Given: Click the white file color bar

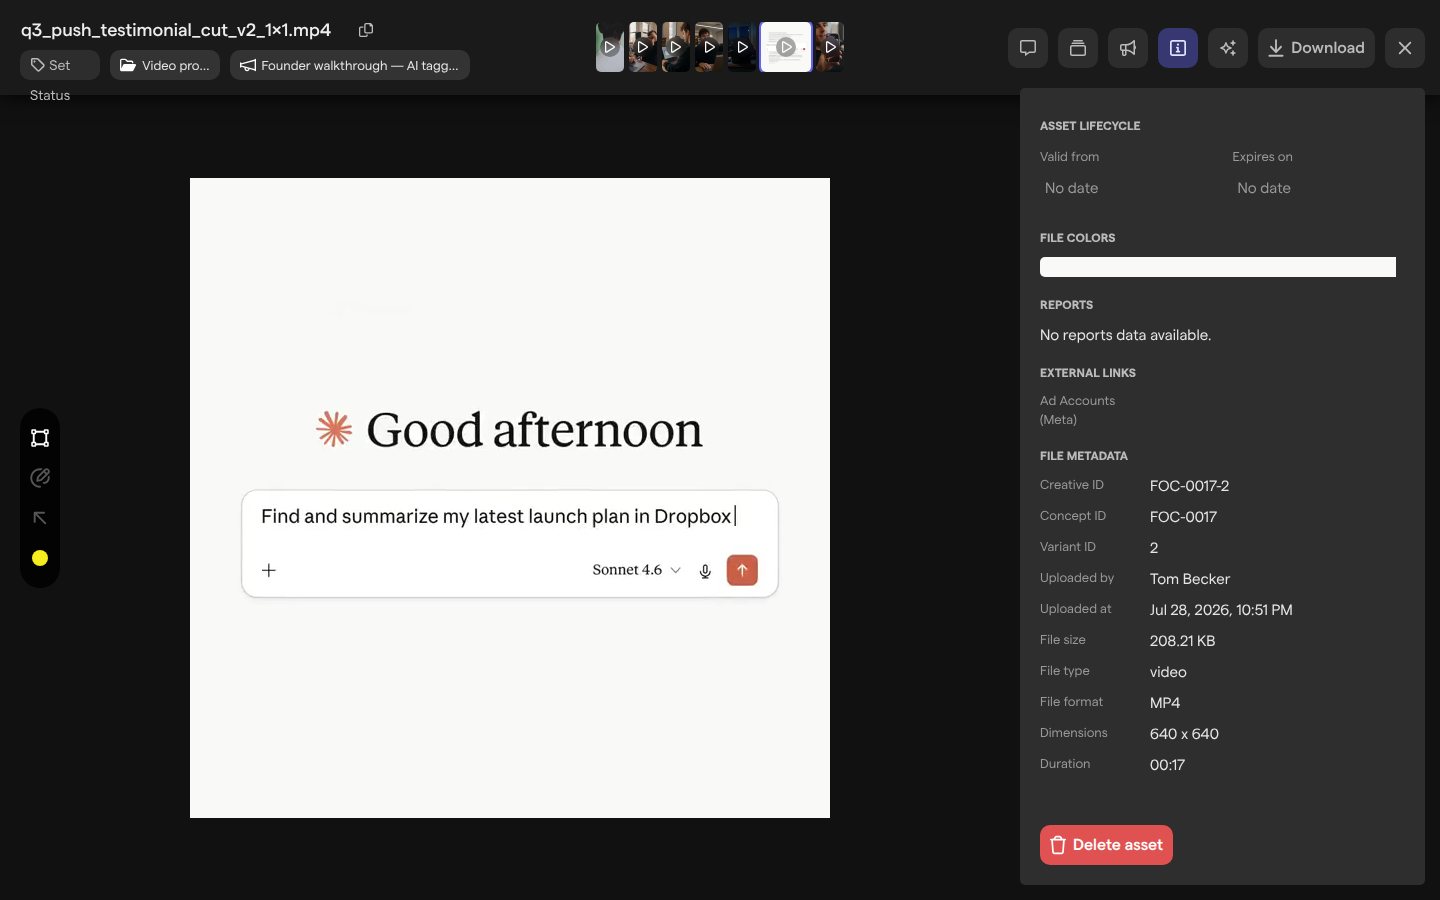Looking at the screenshot, I should 1218,267.
